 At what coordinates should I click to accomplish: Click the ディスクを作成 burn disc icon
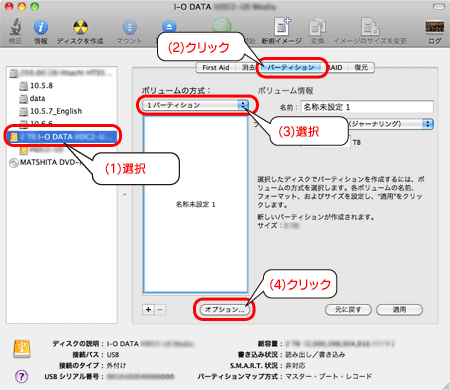point(80,27)
